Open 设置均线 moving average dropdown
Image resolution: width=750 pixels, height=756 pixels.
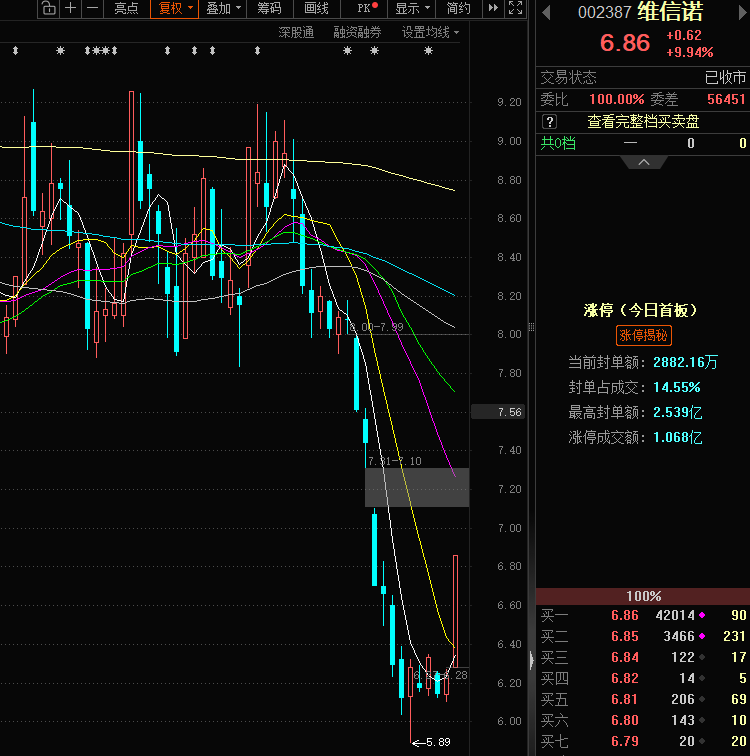tap(430, 32)
